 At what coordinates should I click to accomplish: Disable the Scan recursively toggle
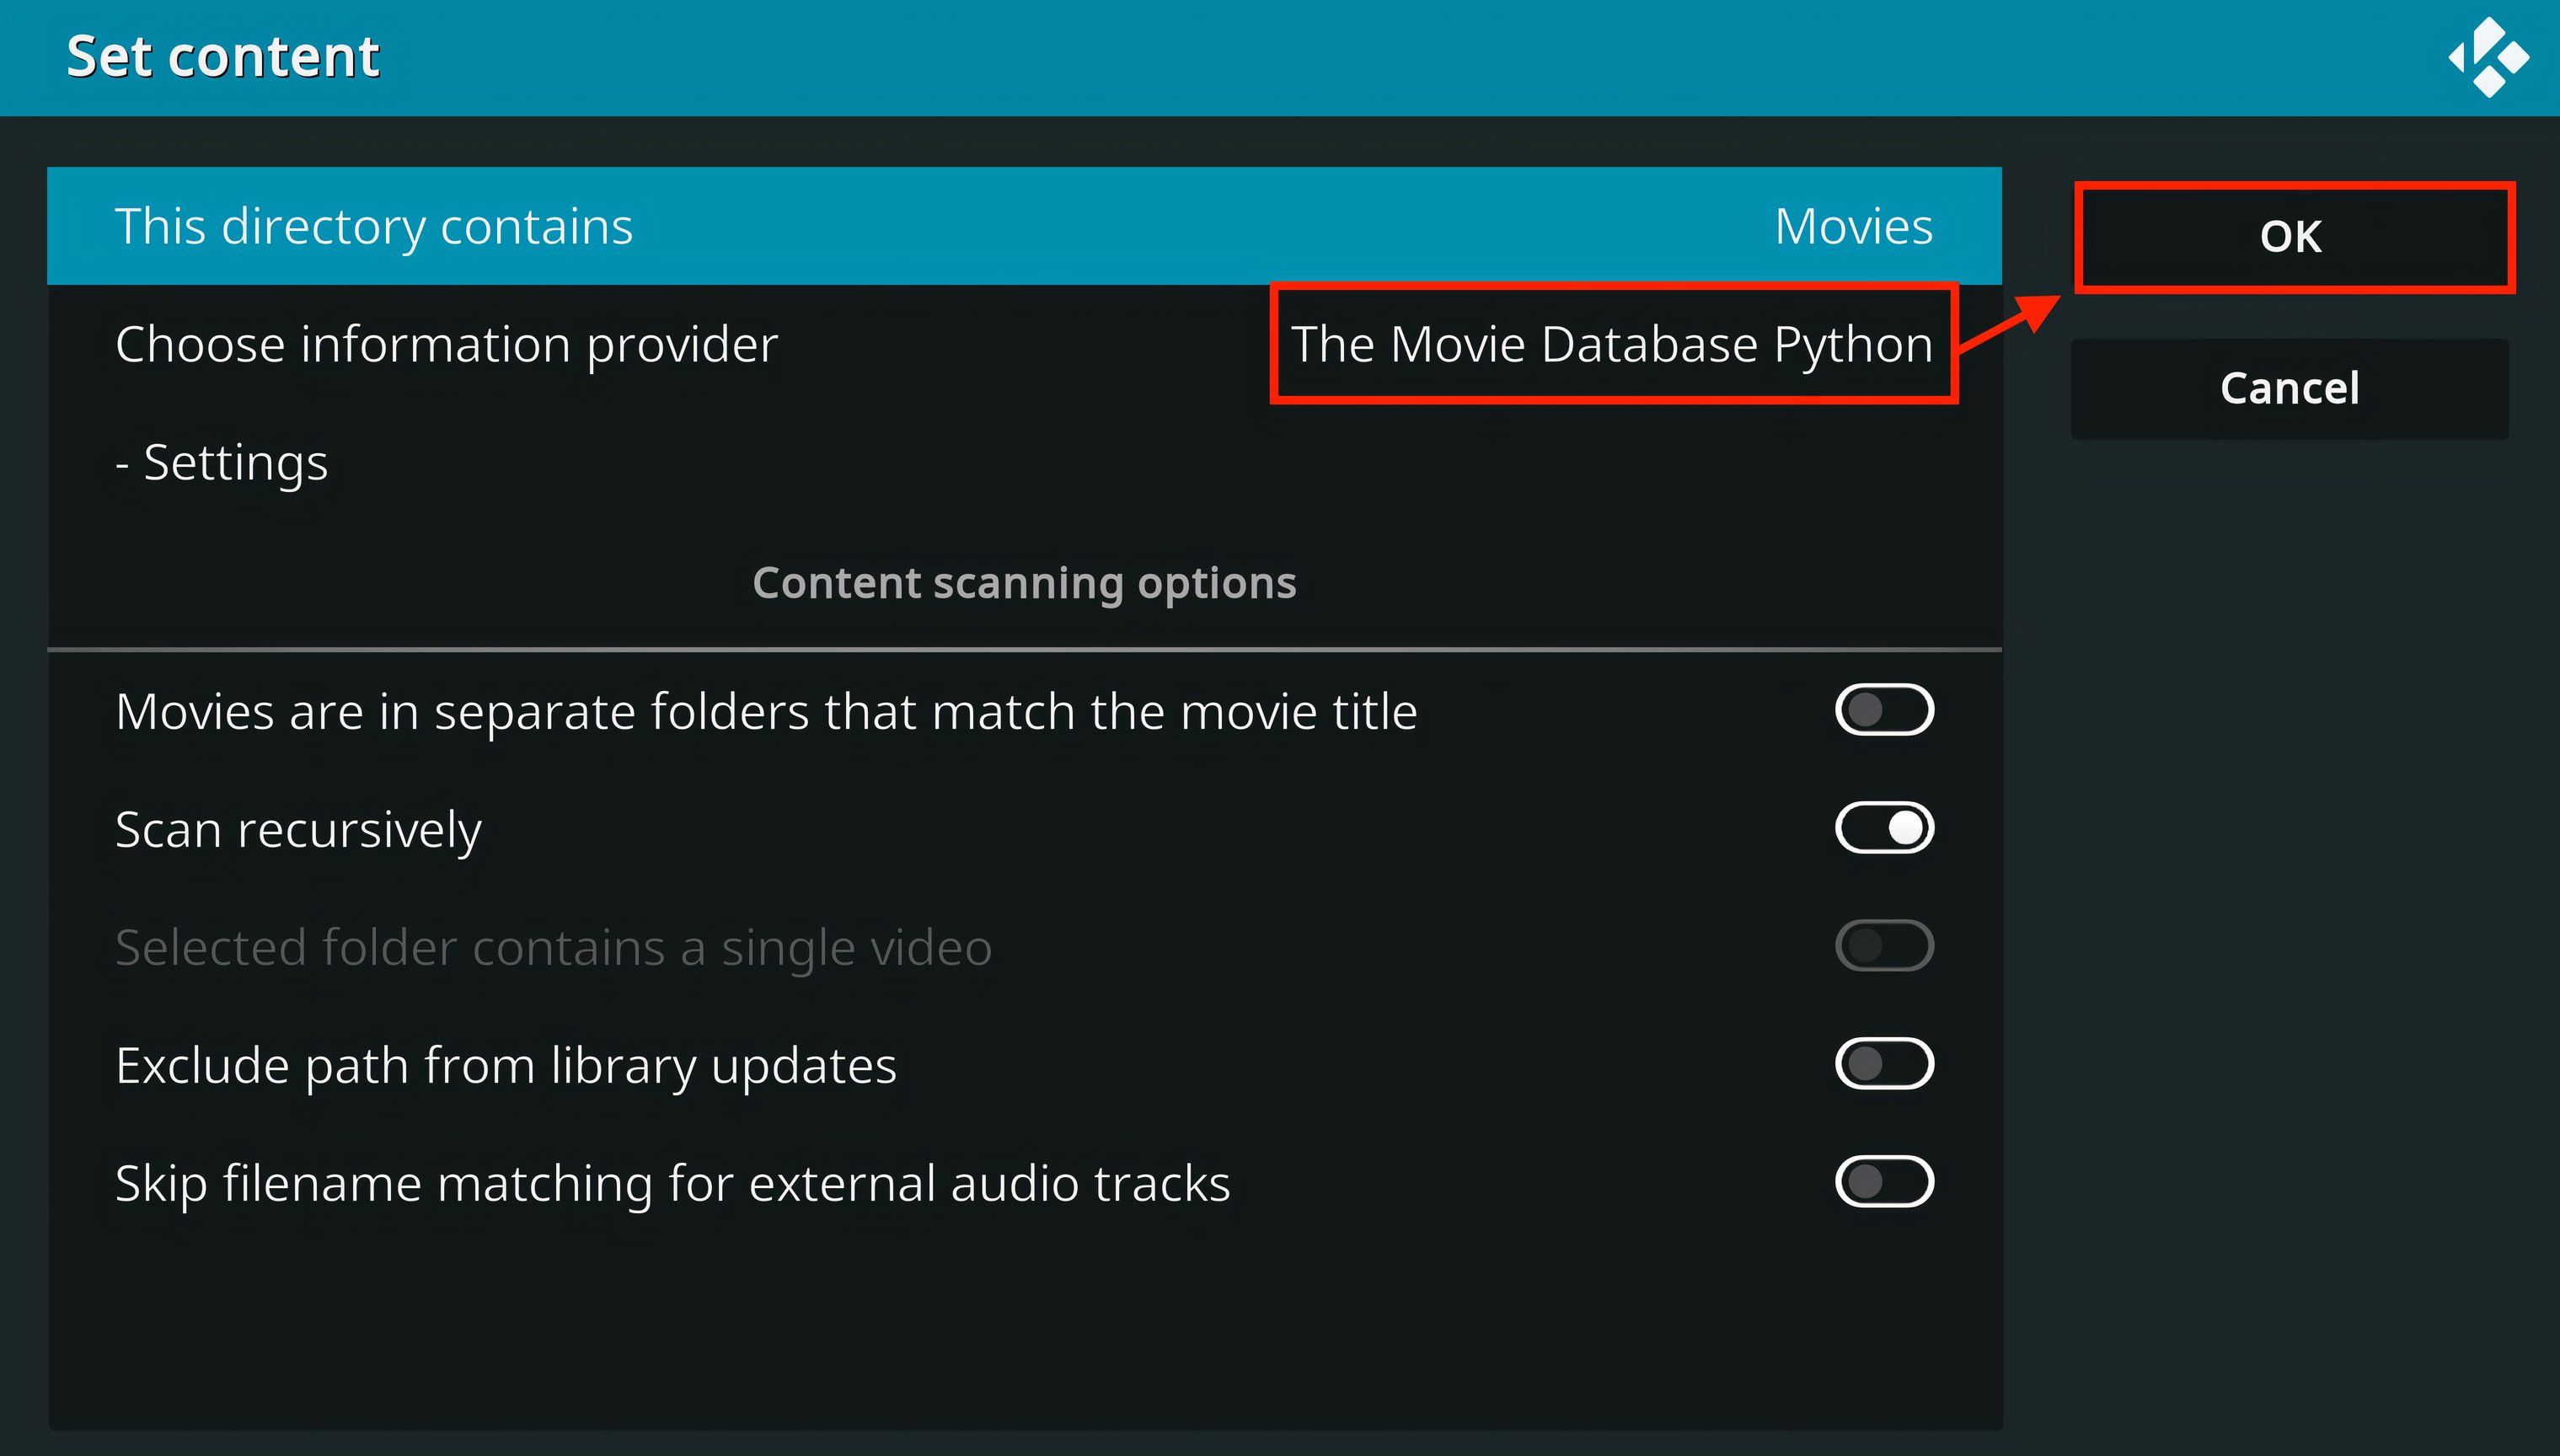(1883, 828)
